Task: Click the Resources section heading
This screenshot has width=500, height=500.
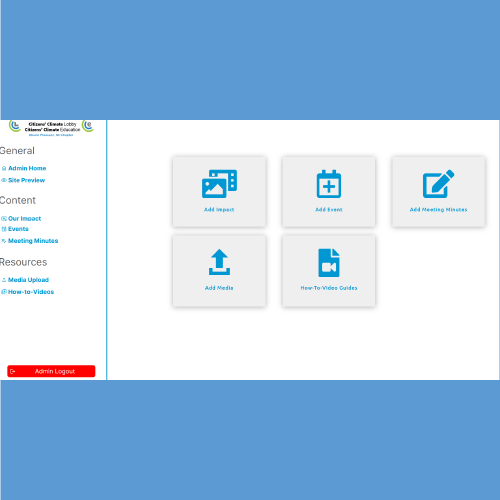Action: point(23,262)
